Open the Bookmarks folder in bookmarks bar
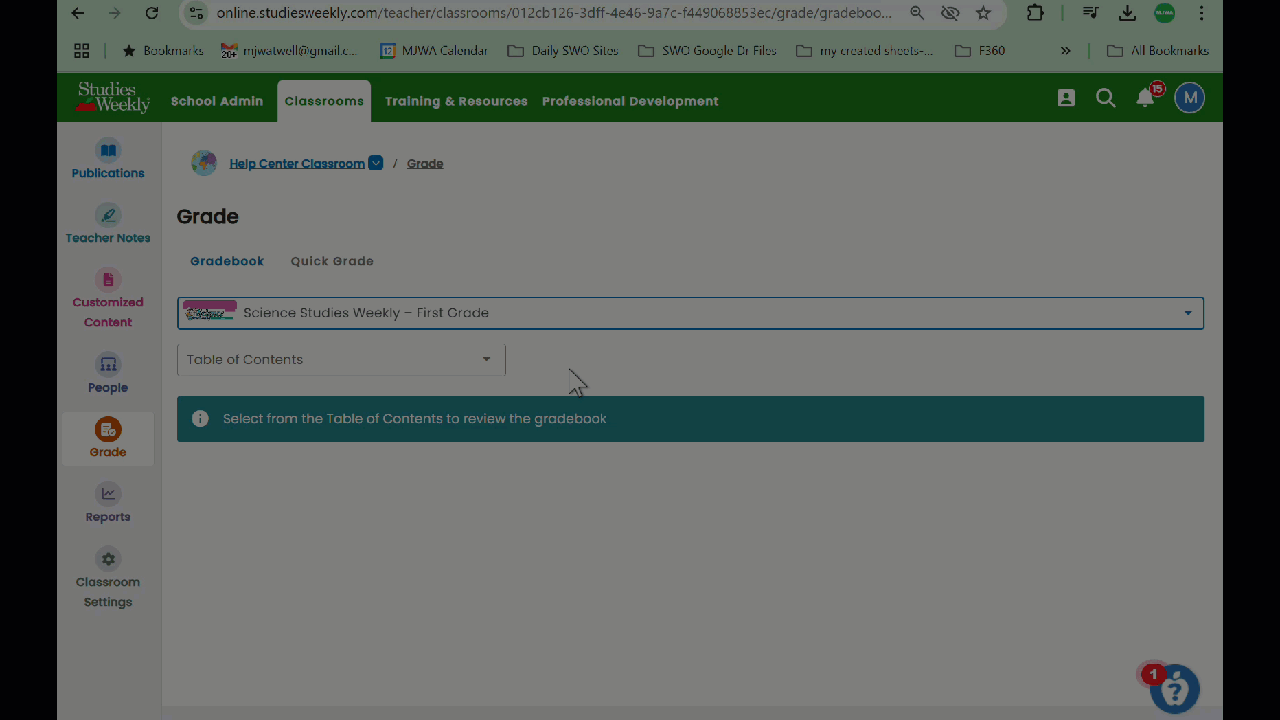This screenshot has width=1280, height=720. [162, 50]
